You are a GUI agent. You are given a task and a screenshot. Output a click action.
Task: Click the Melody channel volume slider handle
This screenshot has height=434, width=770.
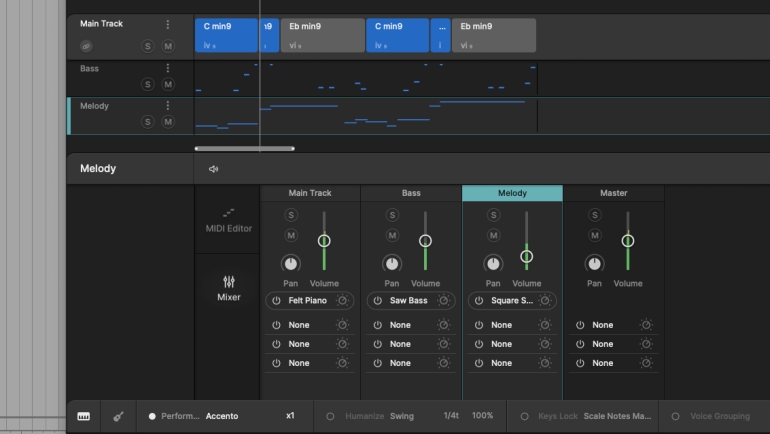[526, 257]
